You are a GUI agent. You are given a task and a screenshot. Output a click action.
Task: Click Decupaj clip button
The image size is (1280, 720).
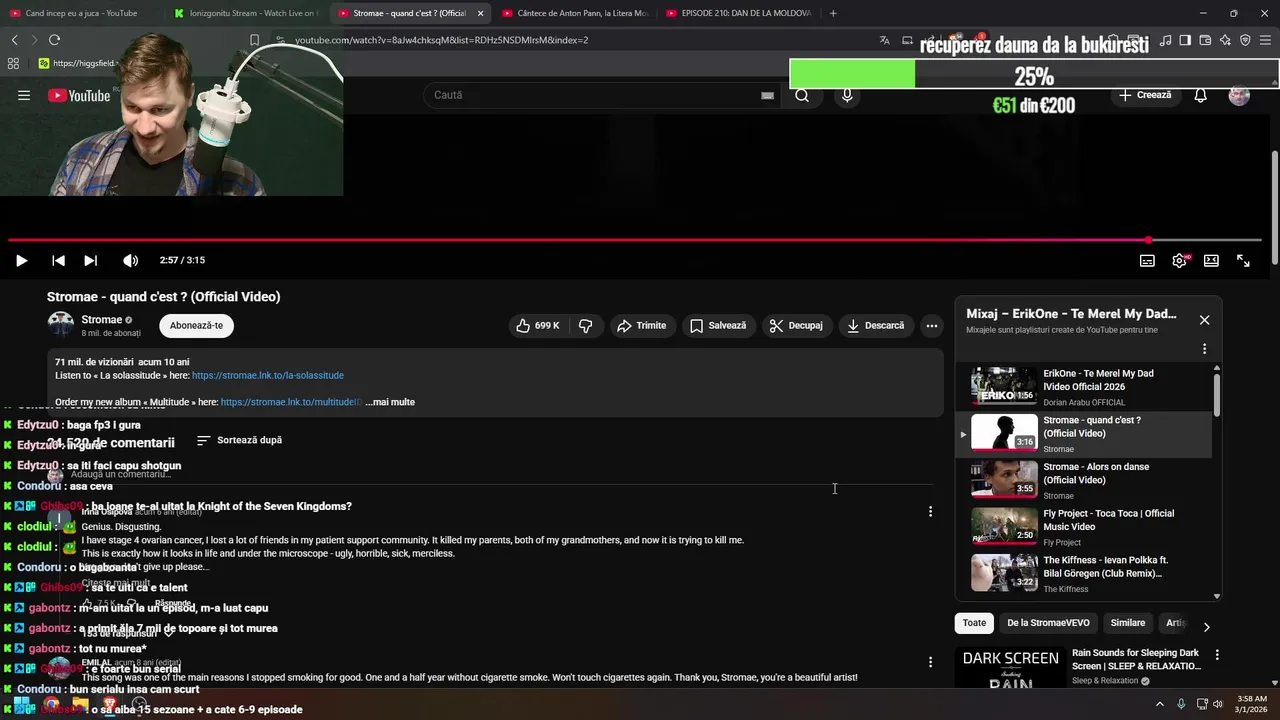point(796,325)
